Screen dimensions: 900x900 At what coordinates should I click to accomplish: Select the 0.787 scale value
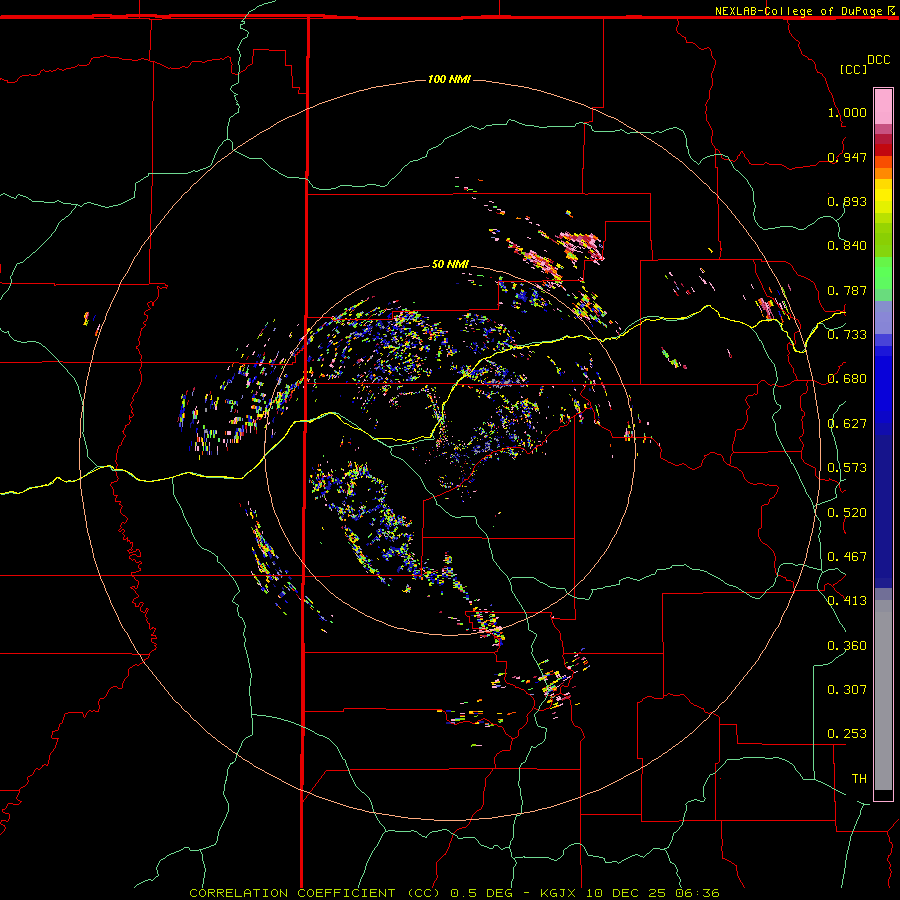click(847, 290)
